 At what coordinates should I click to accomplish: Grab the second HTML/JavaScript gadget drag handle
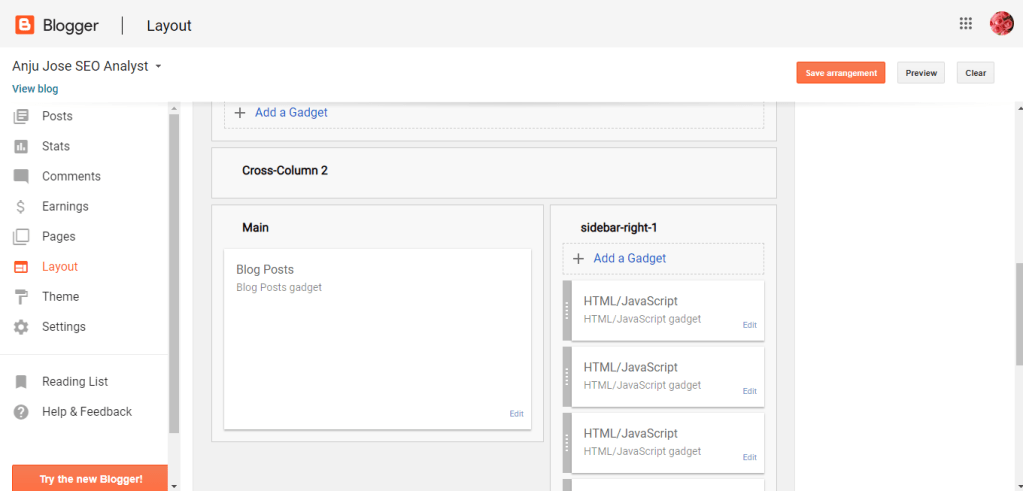[x=567, y=376]
